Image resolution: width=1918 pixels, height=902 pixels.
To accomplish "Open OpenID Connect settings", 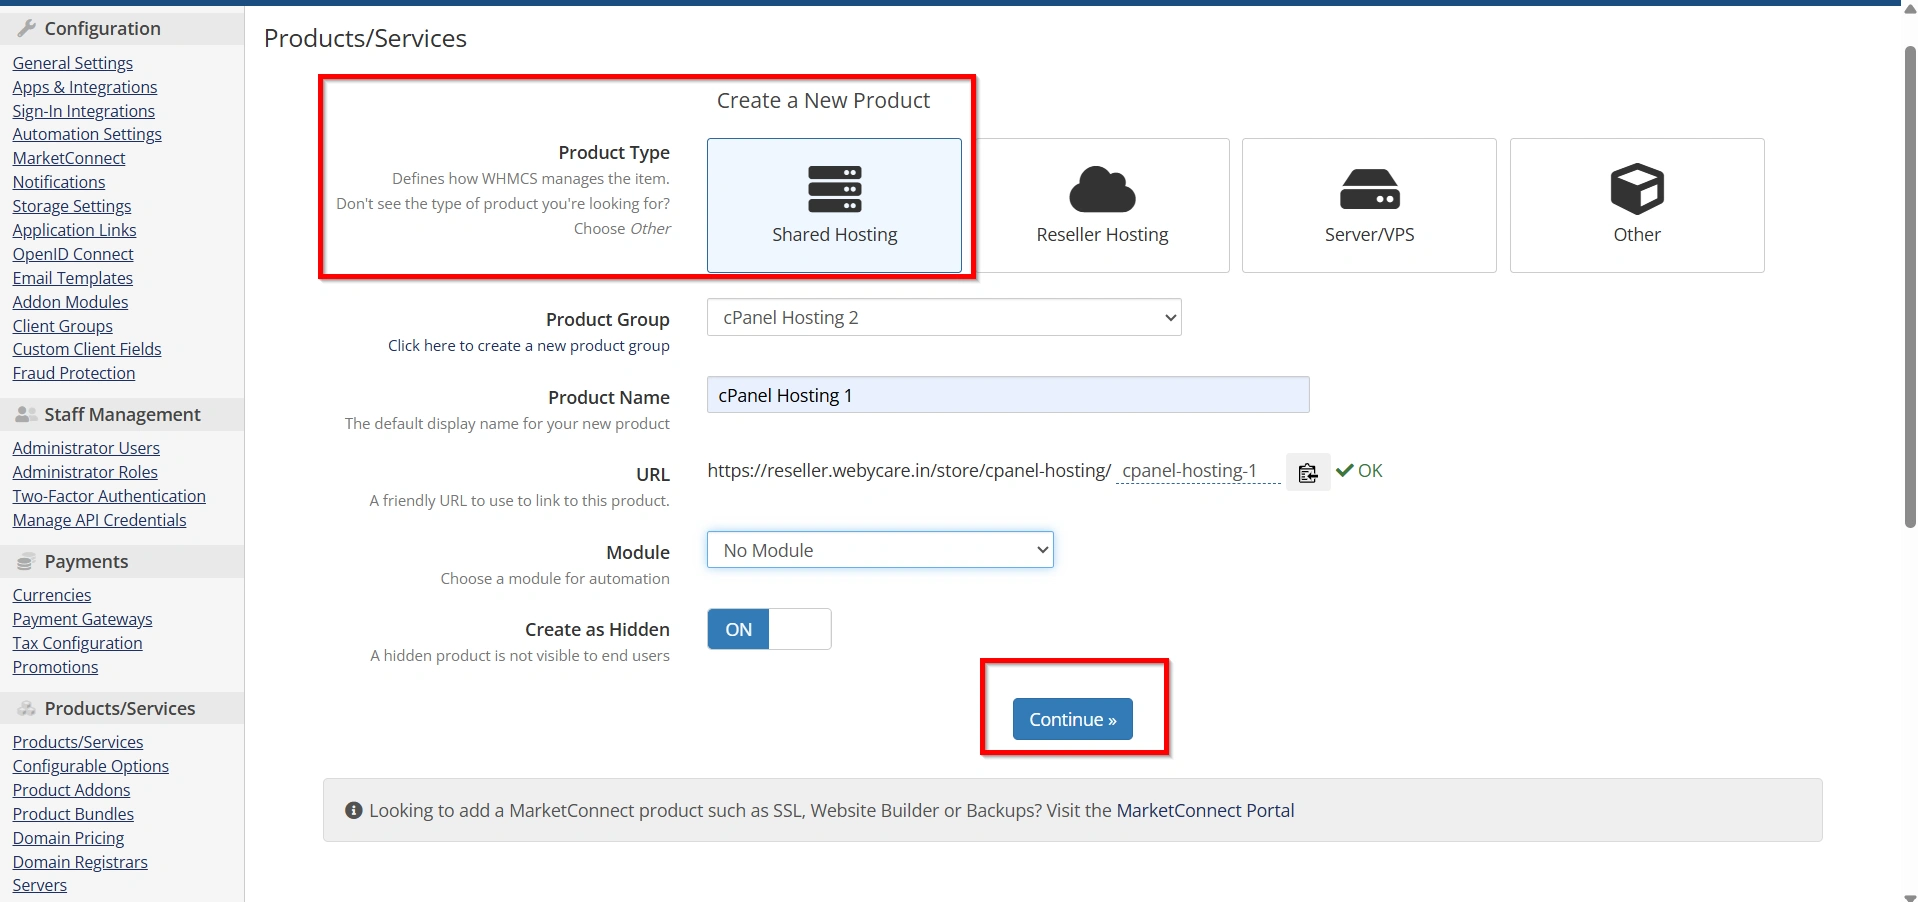I will (x=73, y=254).
